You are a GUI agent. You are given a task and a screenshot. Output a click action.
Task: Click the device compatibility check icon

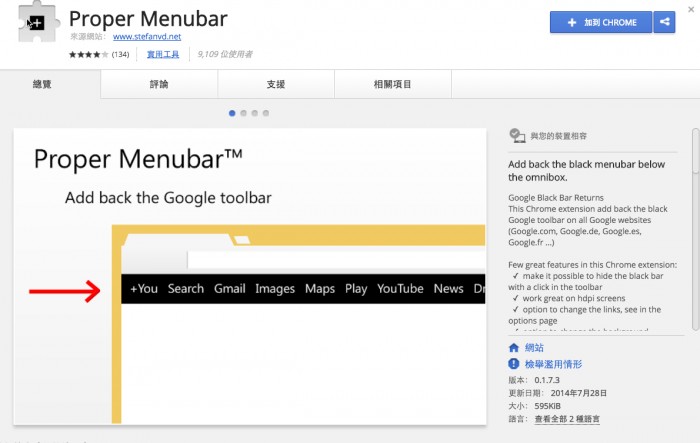[517, 136]
